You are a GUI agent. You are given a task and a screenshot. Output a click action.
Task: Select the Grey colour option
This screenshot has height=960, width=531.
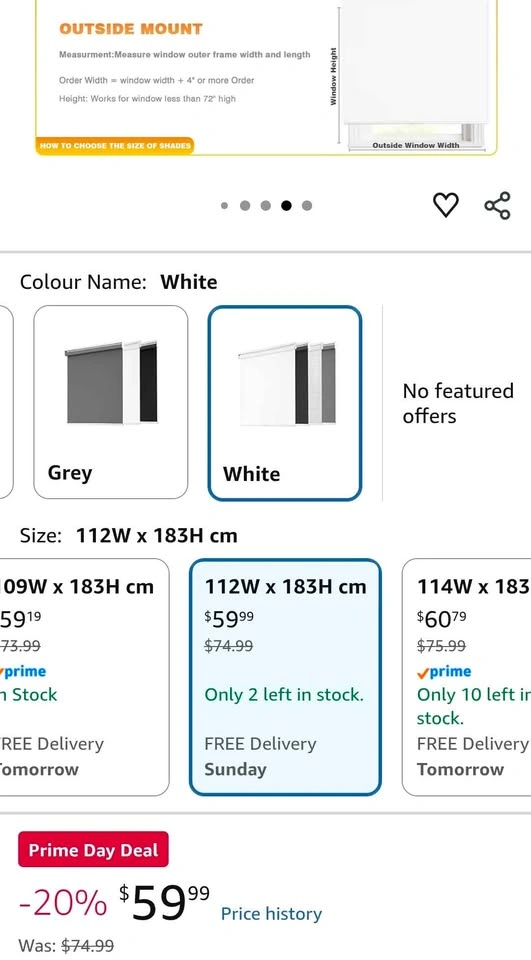coord(111,402)
